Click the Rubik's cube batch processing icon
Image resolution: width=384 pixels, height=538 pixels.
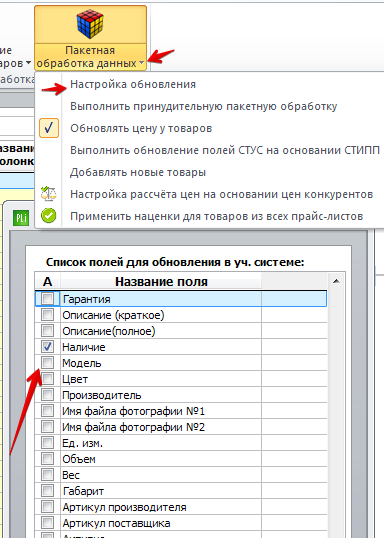click(x=90, y=24)
